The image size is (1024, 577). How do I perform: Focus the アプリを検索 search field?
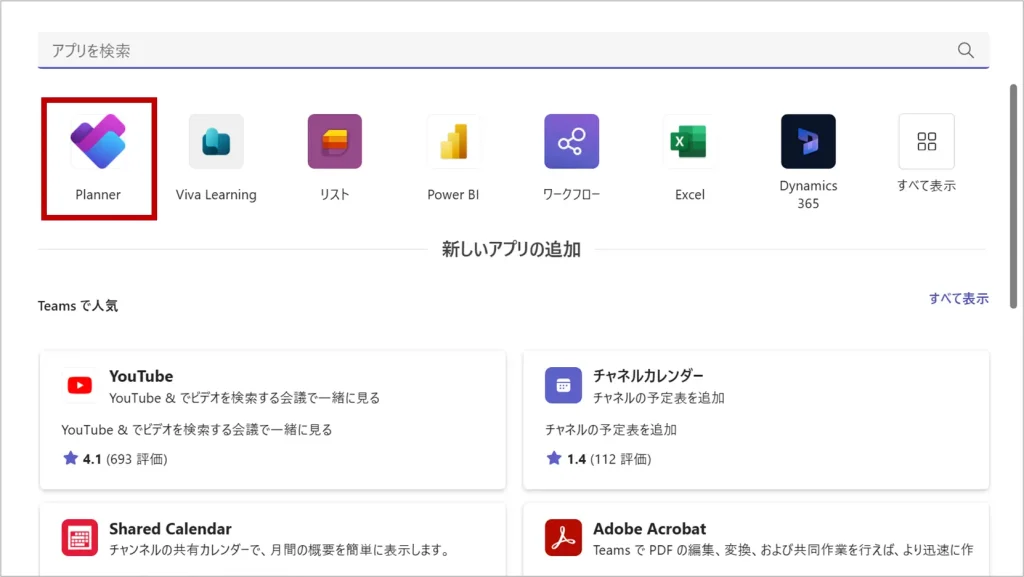point(490,50)
